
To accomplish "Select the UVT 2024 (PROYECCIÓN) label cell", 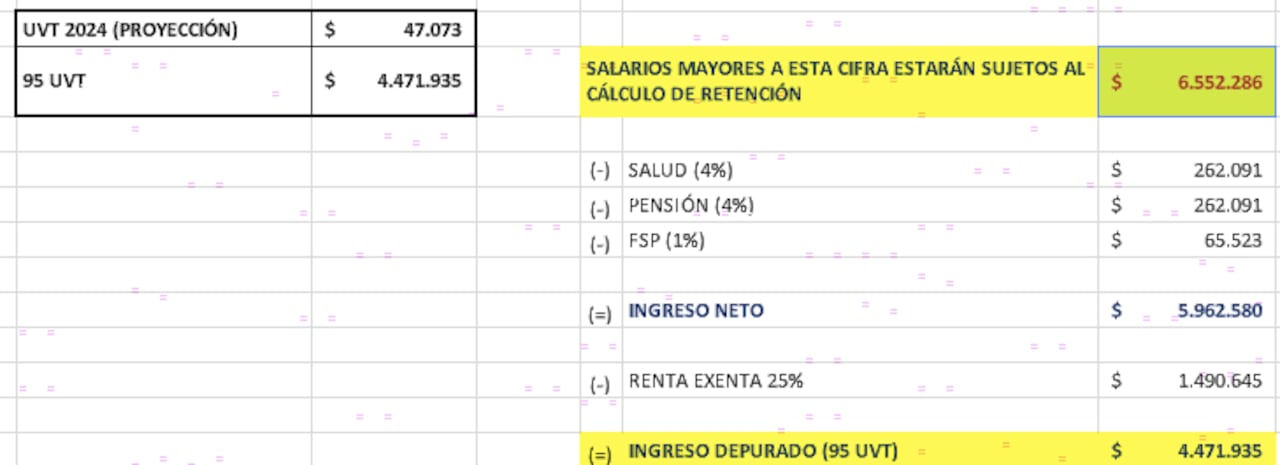I will tap(130, 30).
